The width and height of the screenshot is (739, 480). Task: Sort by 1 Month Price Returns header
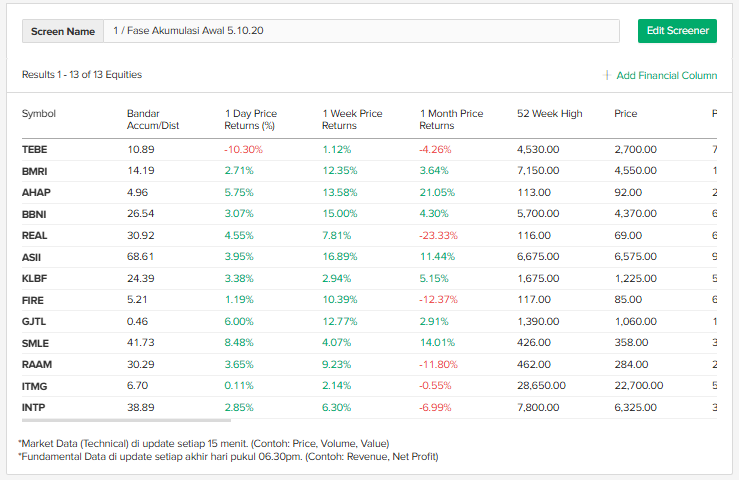click(451, 119)
